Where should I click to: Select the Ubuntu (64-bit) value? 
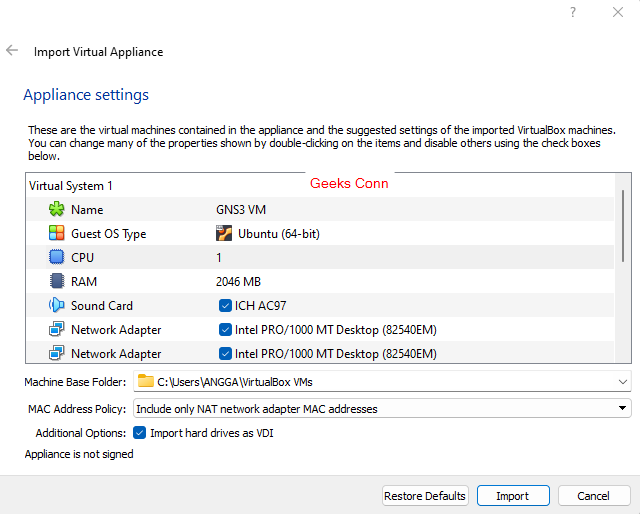tap(279, 234)
